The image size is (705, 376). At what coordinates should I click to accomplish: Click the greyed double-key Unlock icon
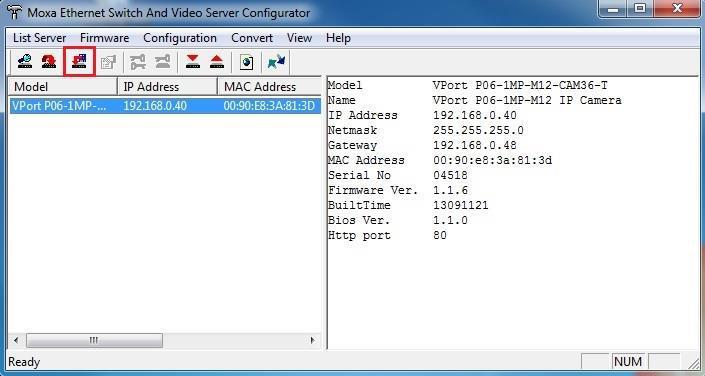[x=138, y=62]
